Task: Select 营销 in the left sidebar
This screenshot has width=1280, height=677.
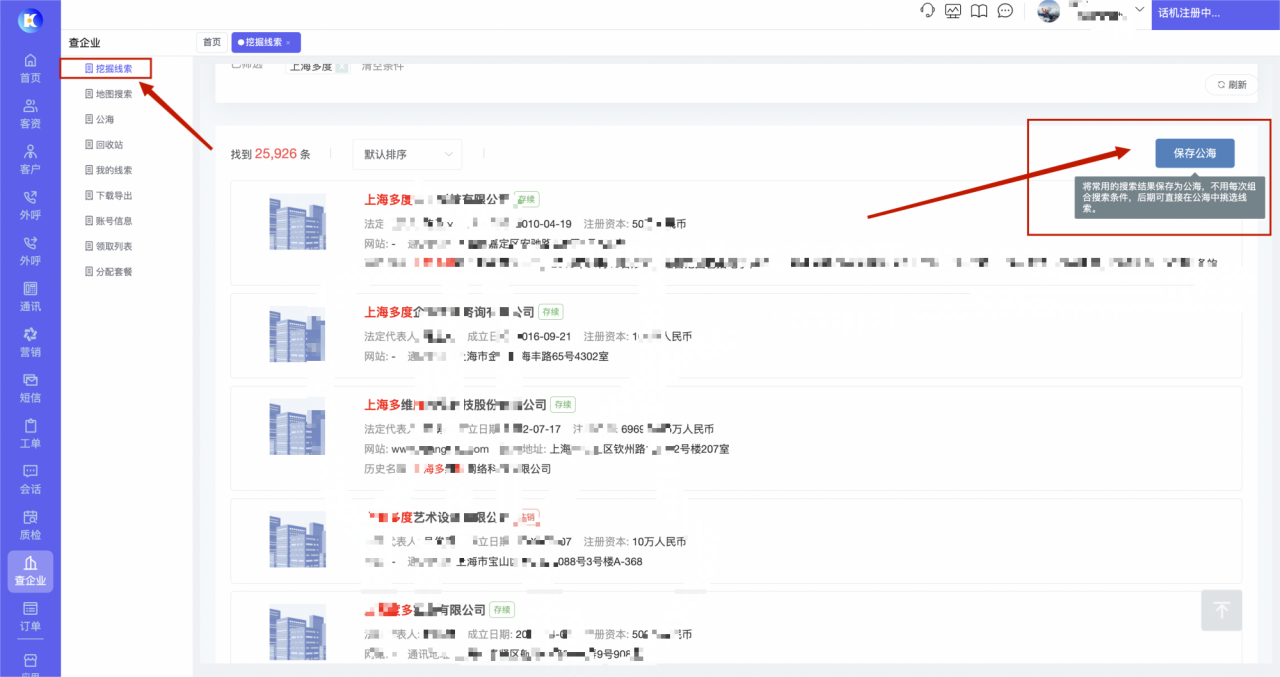Action: point(30,342)
